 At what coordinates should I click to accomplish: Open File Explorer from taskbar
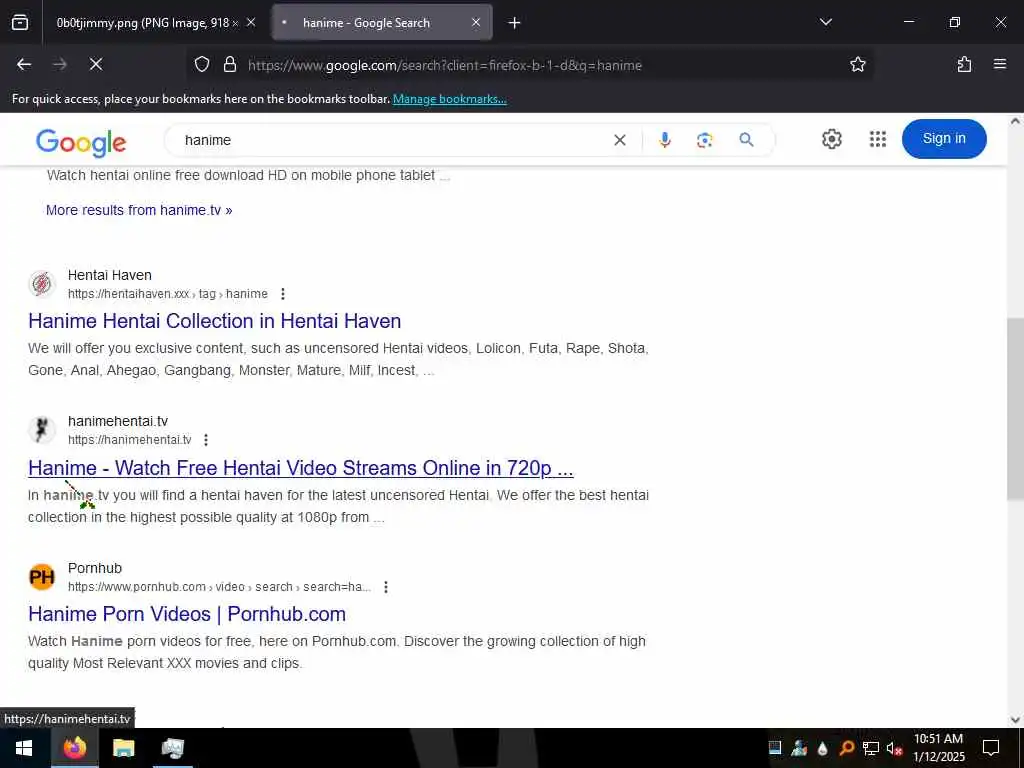point(123,748)
